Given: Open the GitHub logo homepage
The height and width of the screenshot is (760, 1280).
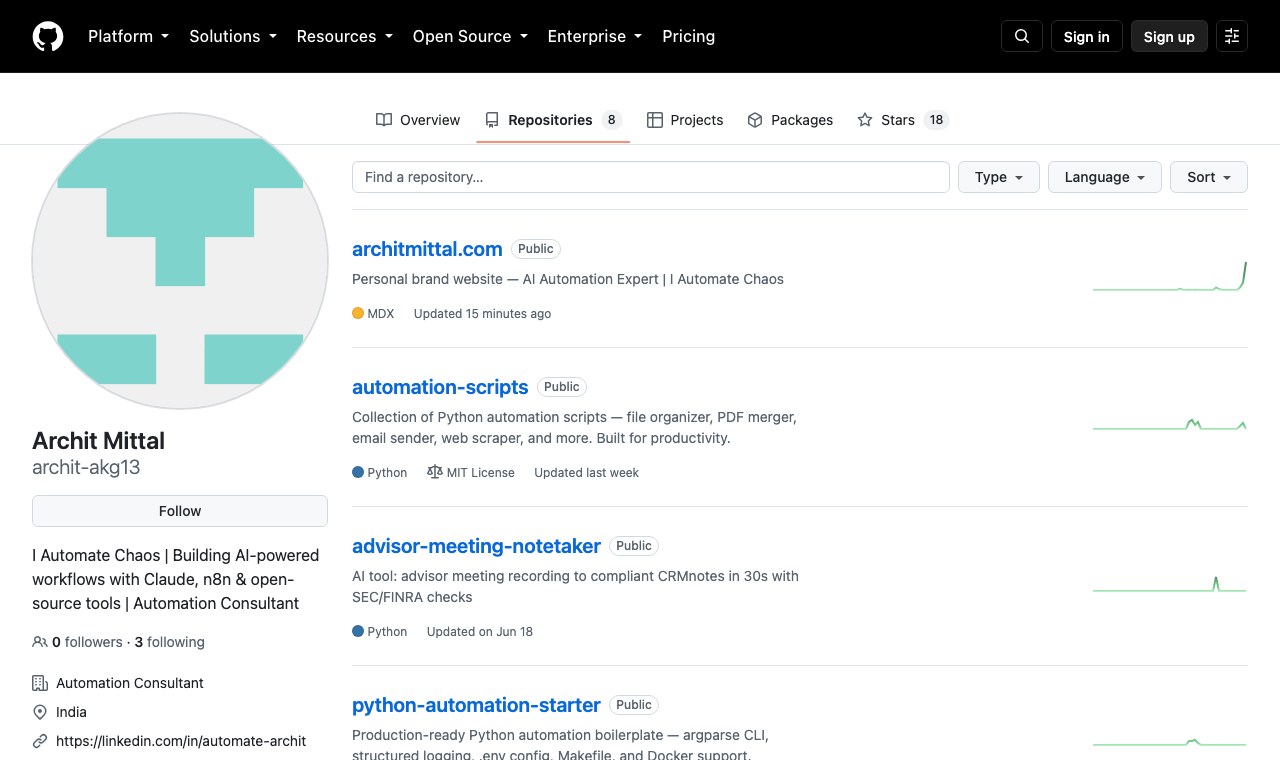Looking at the screenshot, I should pos(48,36).
